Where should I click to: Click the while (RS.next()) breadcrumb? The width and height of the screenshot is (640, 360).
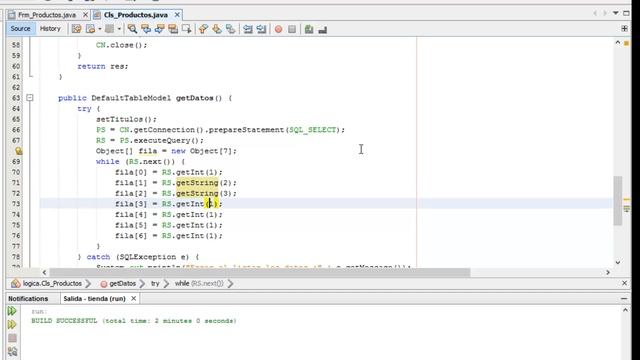pos(199,283)
